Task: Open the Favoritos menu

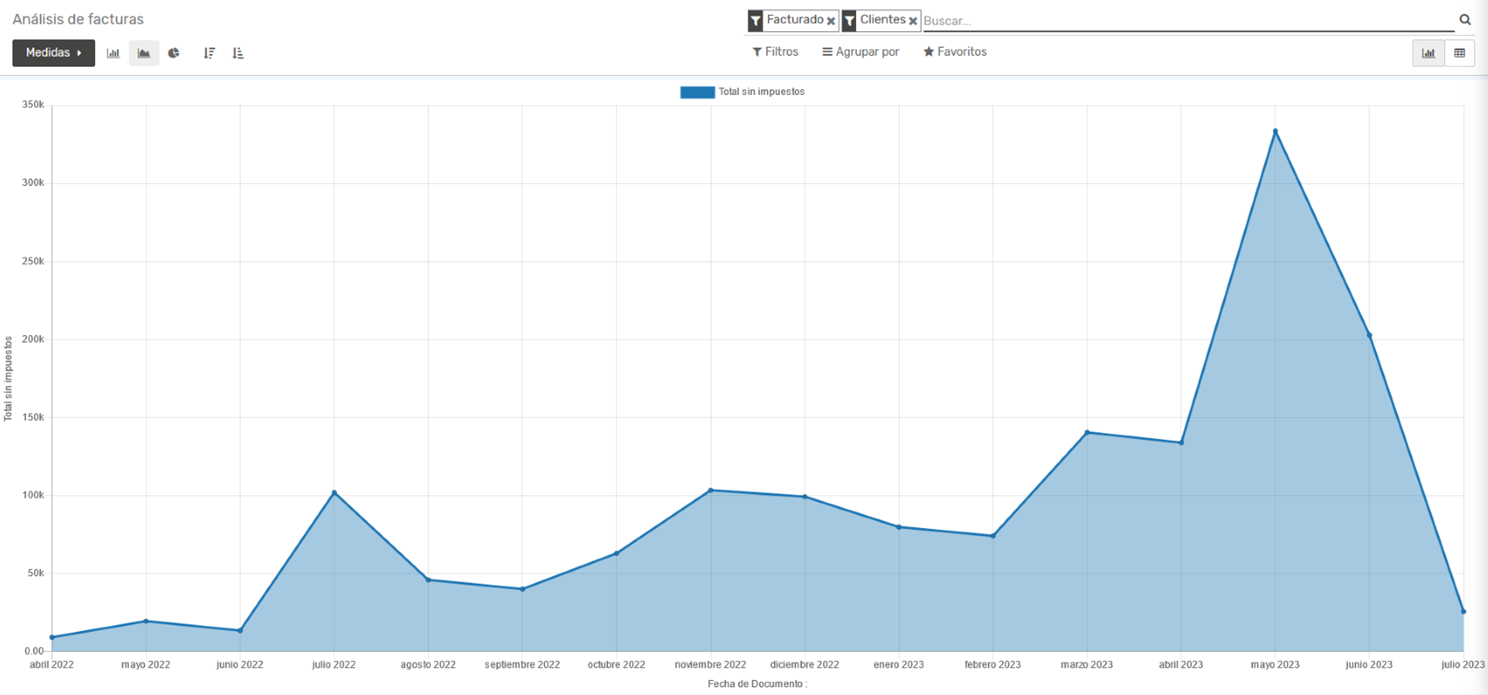Action: coord(954,52)
